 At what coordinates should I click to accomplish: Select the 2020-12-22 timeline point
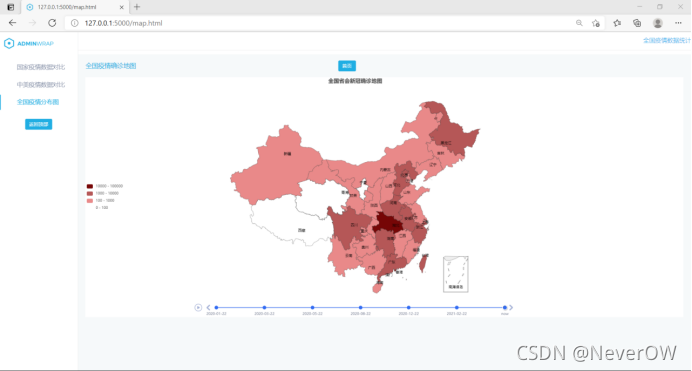tap(409, 307)
